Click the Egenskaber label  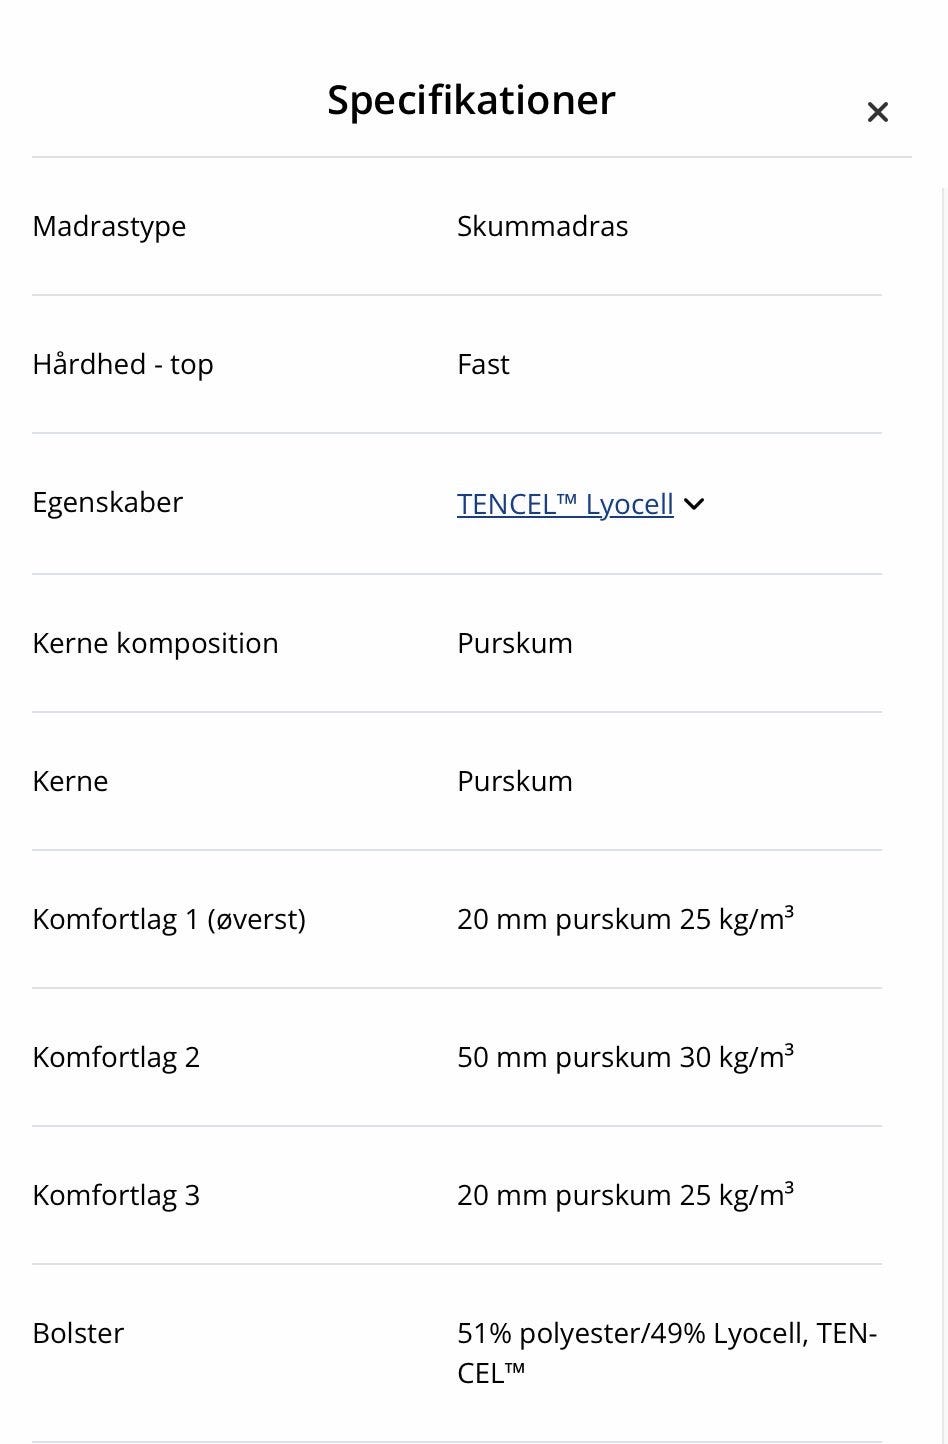coord(107,502)
